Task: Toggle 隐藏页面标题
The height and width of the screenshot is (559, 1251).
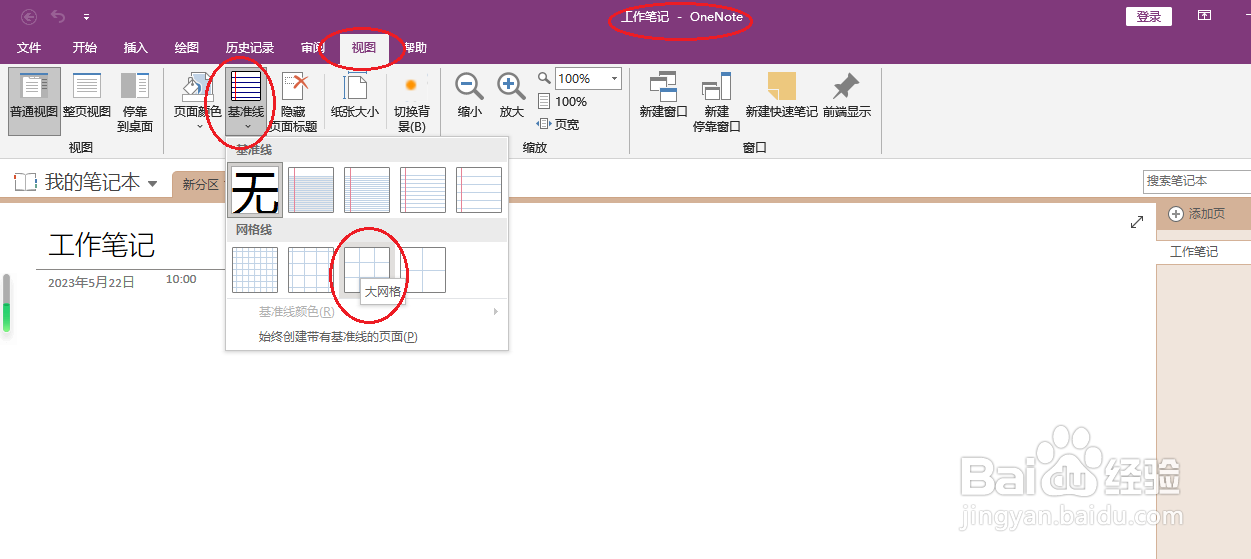Action: (295, 101)
